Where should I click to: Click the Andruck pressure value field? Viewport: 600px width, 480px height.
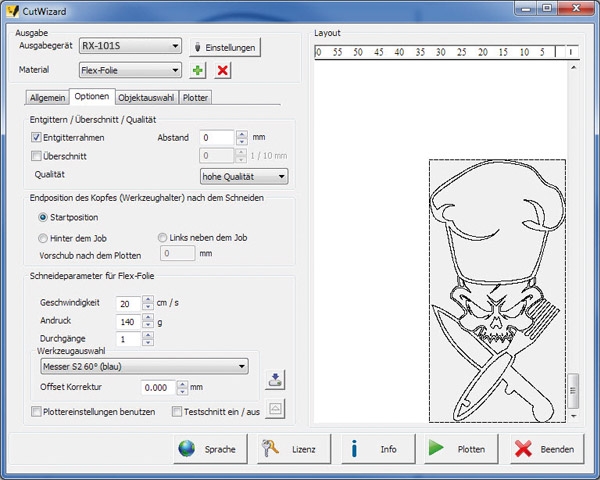coord(127,322)
